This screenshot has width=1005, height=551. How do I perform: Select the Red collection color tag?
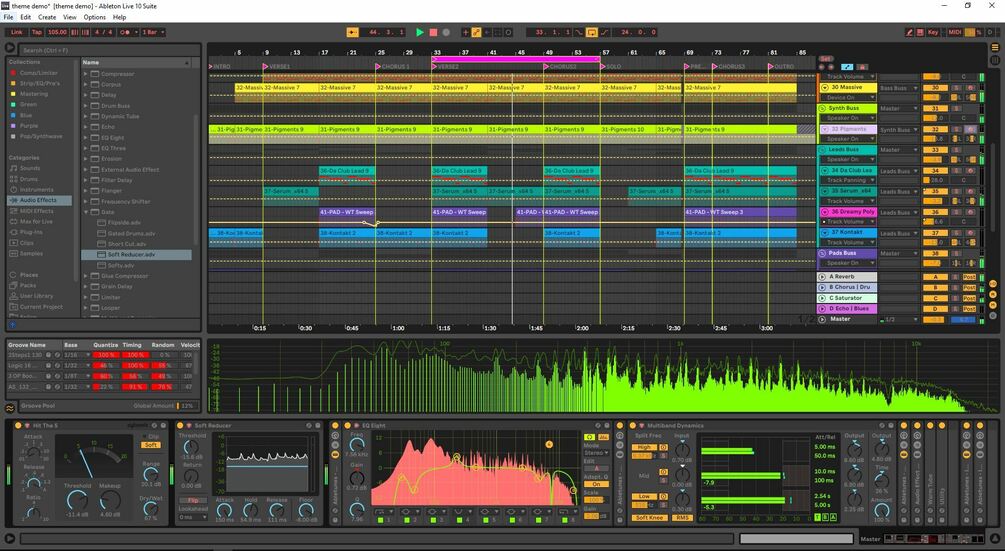[13, 73]
